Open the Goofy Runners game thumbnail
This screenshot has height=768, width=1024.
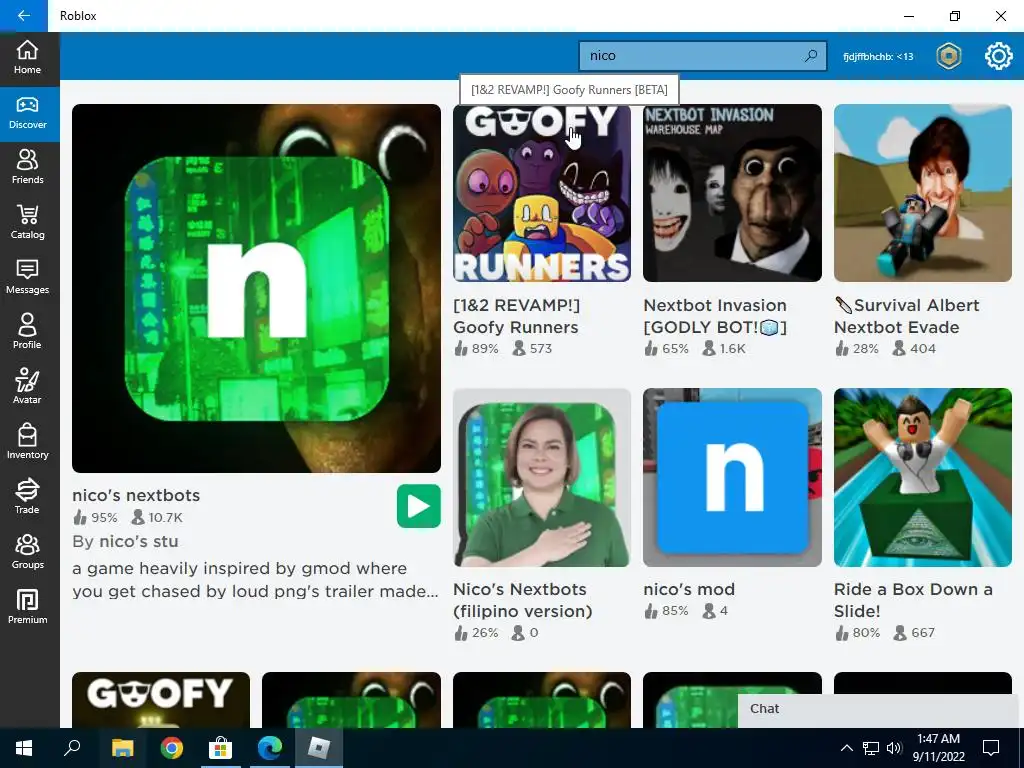coord(542,193)
